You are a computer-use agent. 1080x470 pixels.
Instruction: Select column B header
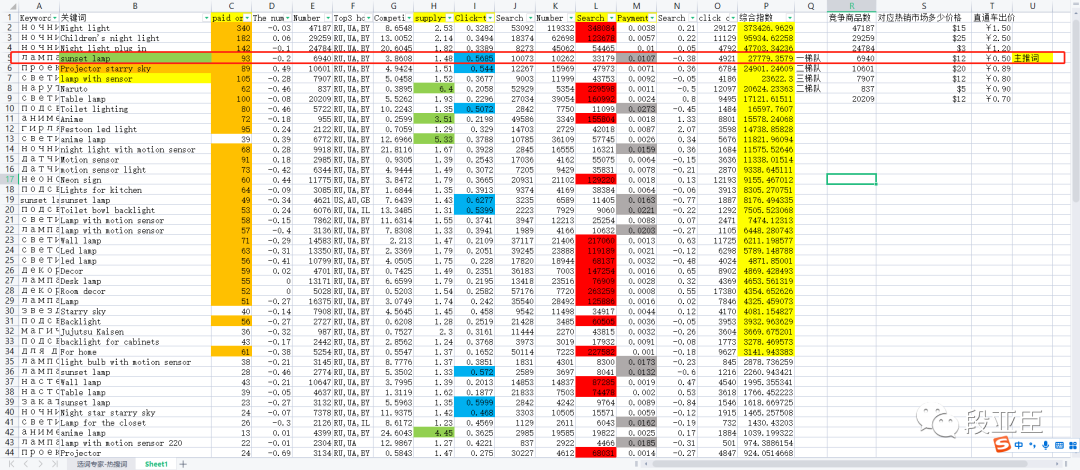[x=135, y=6]
